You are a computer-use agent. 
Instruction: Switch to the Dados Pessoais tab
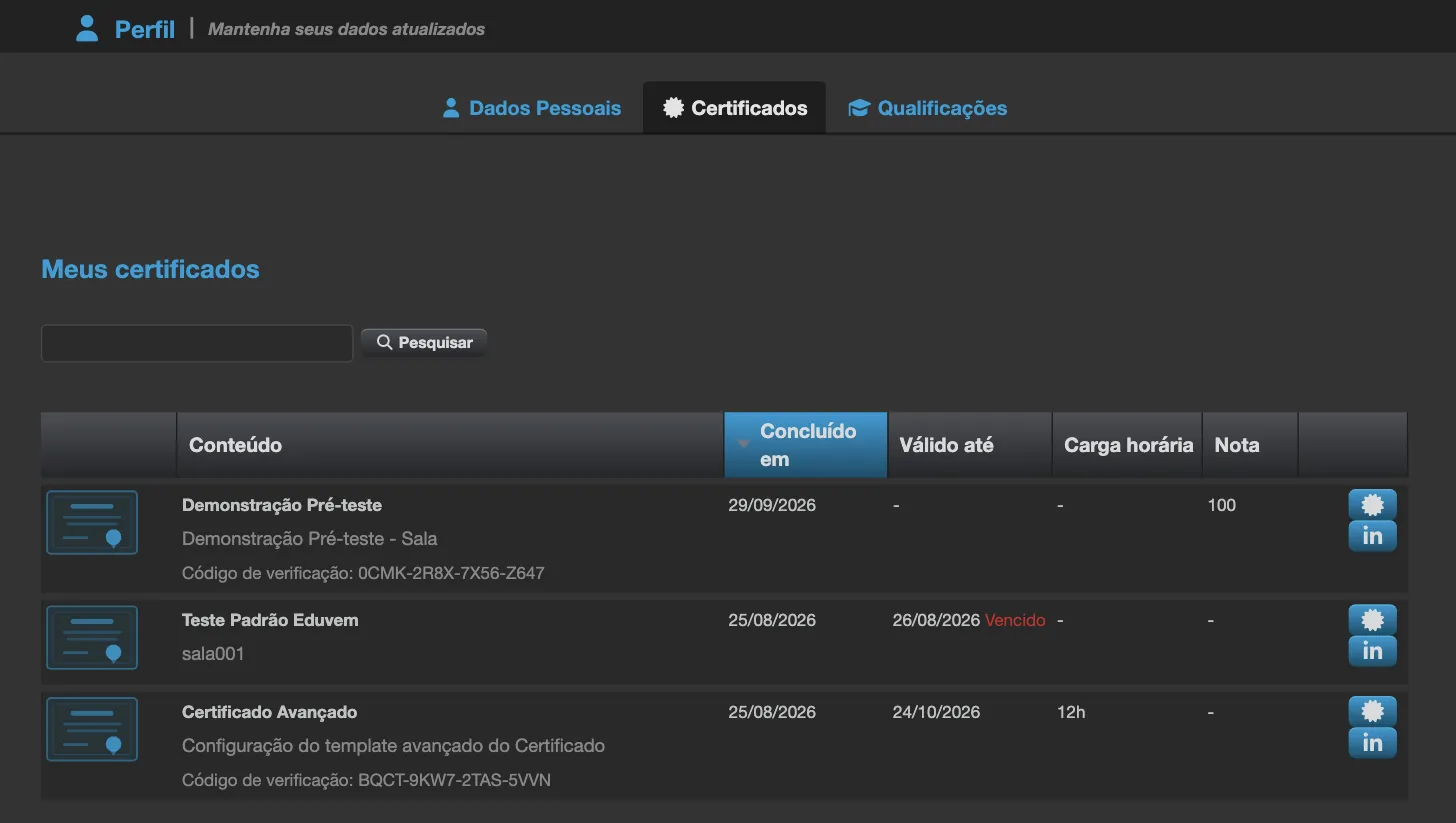pyautogui.click(x=532, y=108)
